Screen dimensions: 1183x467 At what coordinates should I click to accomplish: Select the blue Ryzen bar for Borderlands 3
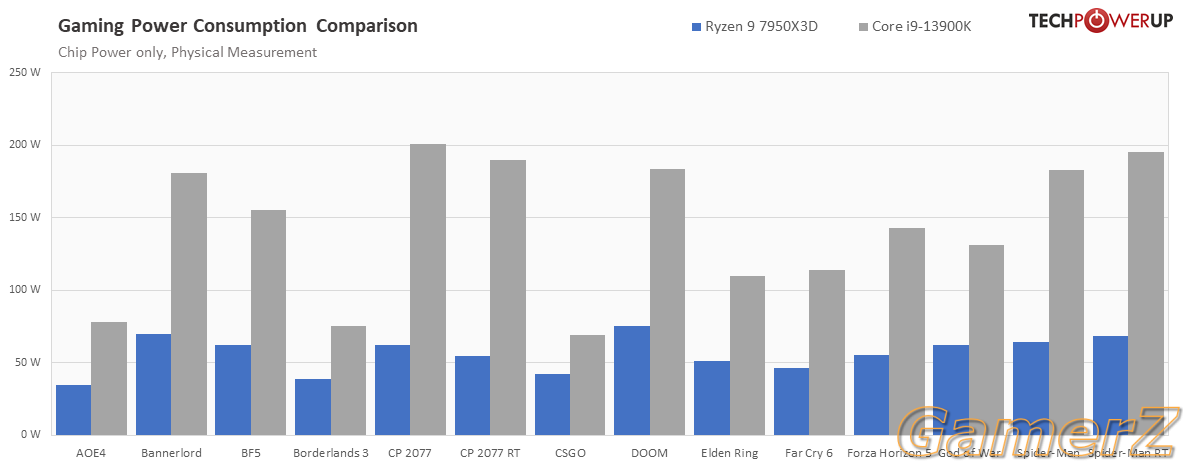313,407
